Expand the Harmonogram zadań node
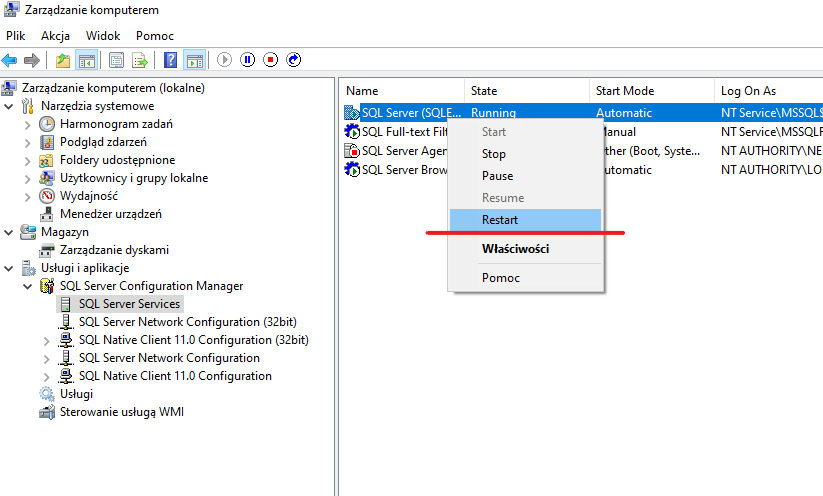Image resolution: width=823 pixels, height=496 pixels. pos(27,124)
